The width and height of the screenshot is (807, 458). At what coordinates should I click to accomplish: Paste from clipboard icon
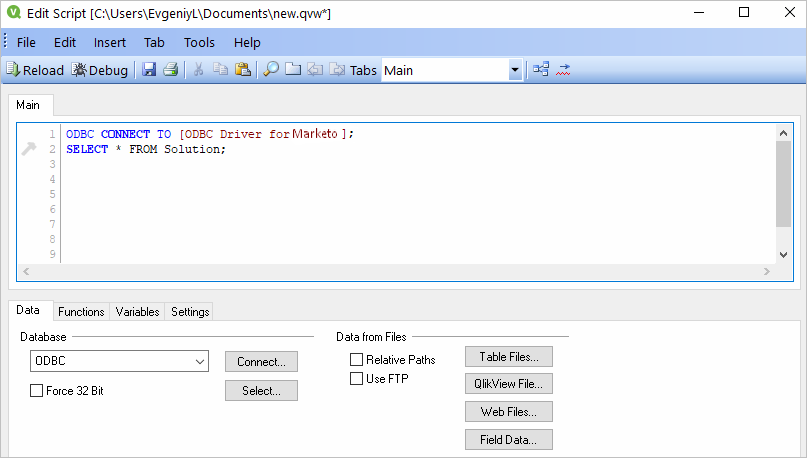(242, 69)
